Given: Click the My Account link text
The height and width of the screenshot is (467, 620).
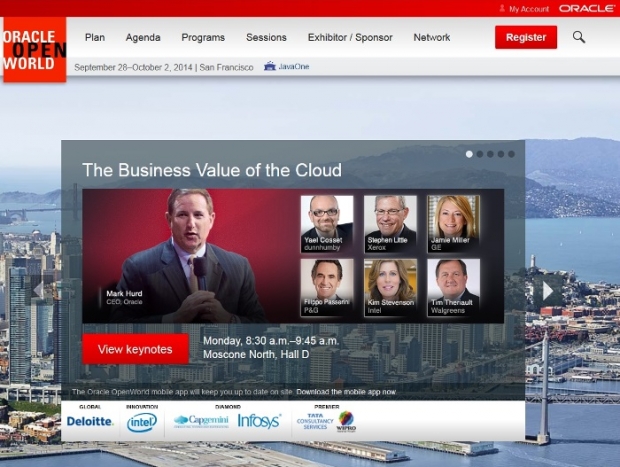Looking at the screenshot, I should pyautogui.click(x=529, y=9).
